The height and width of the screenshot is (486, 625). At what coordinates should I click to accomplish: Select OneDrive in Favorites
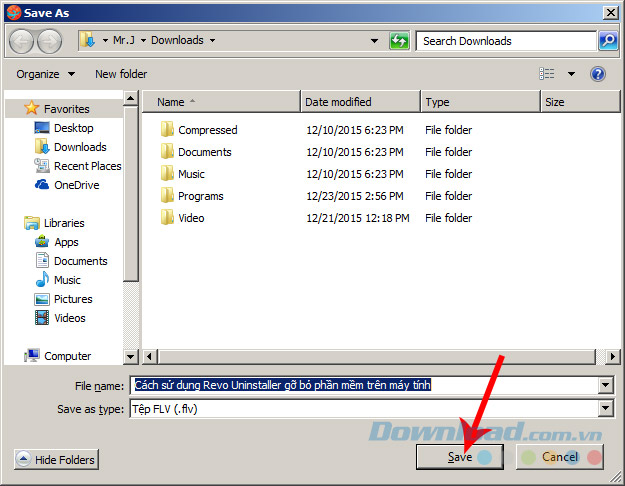click(x=76, y=185)
